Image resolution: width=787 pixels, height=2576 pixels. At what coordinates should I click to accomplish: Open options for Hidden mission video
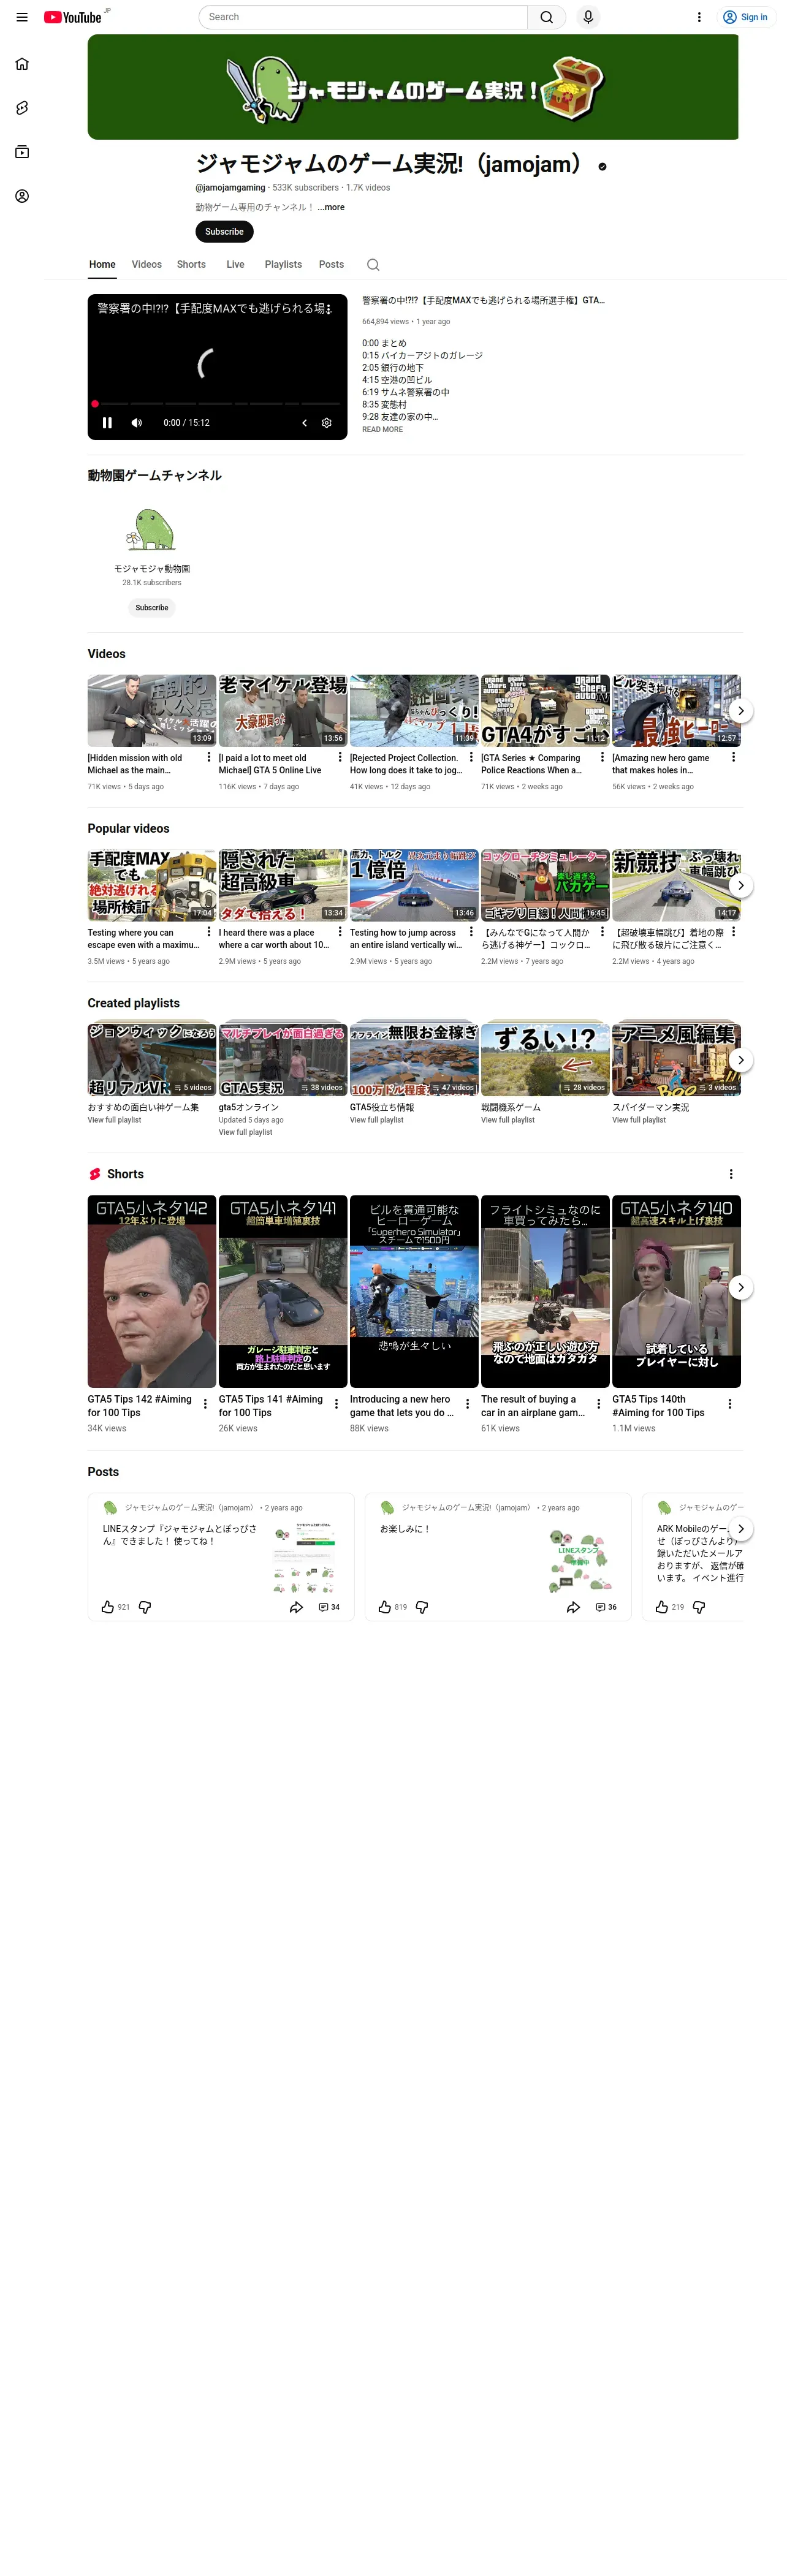point(209,757)
